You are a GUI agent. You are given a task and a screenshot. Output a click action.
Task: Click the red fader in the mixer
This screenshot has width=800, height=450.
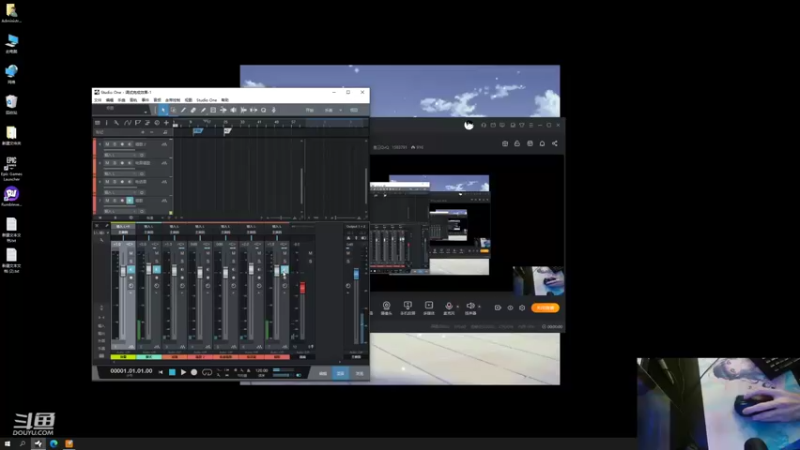tap(303, 288)
